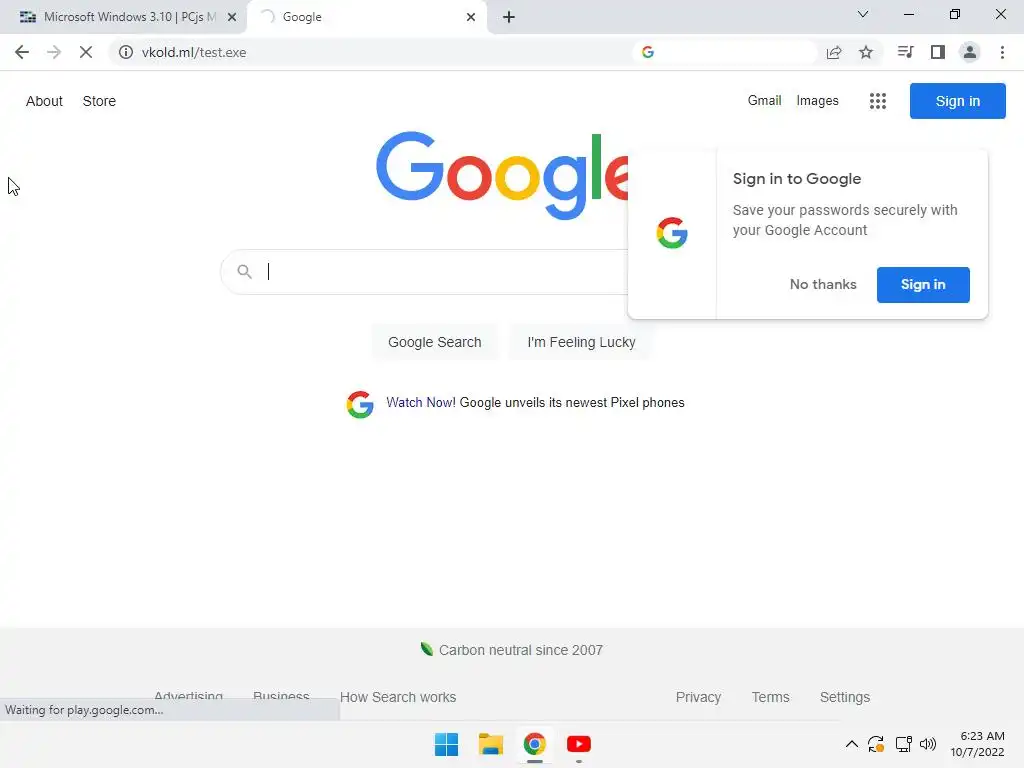The width and height of the screenshot is (1024, 768).
Task: Open the Images link
Action: 817,101
